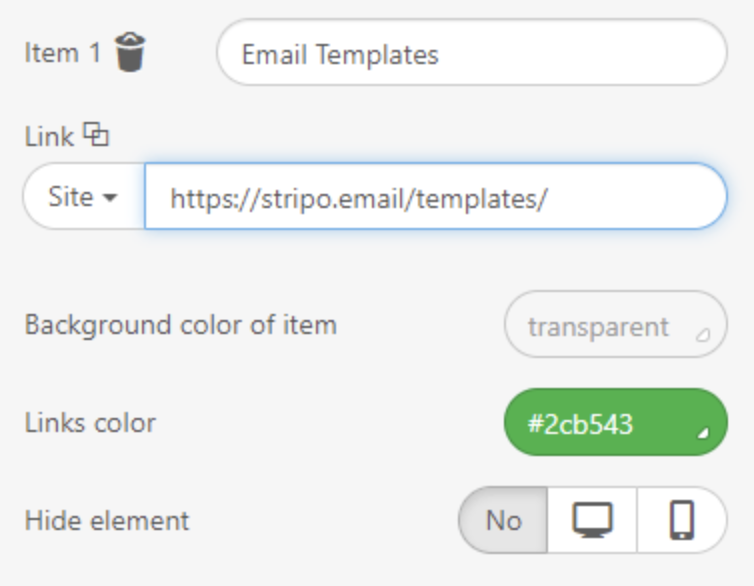Set Hide element to No
The image size is (754, 586).
[x=503, y=520]
